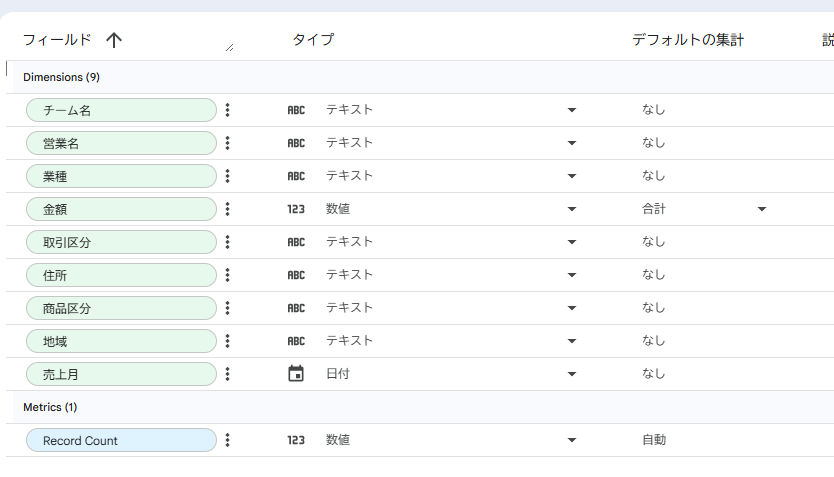This screenshot has height=477, width=834.
Task: Select the 業種 field chip
Action: [x=121, y=176]
